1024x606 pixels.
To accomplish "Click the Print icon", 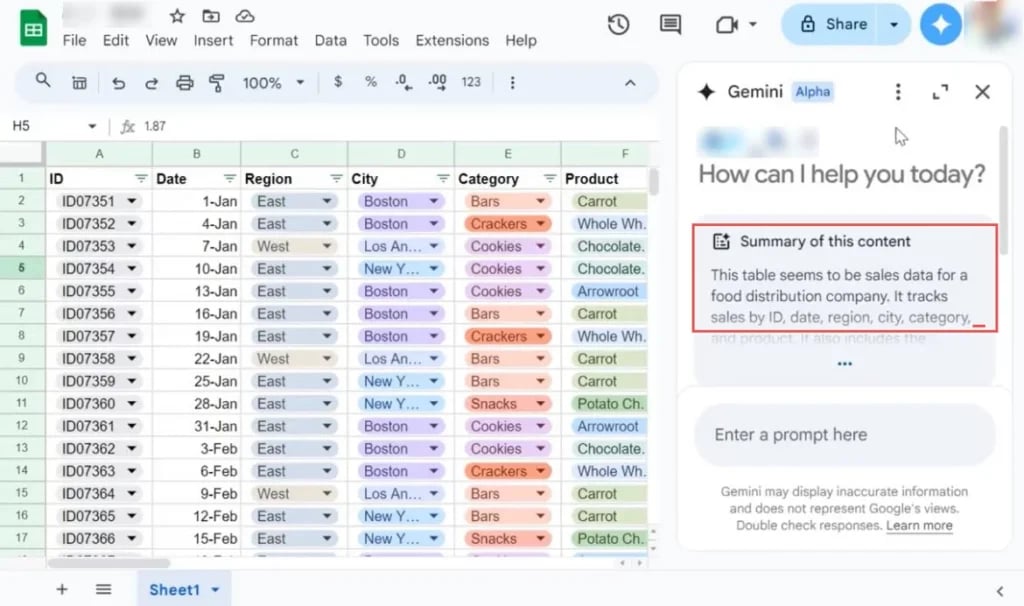I will (x=184, y=83).
